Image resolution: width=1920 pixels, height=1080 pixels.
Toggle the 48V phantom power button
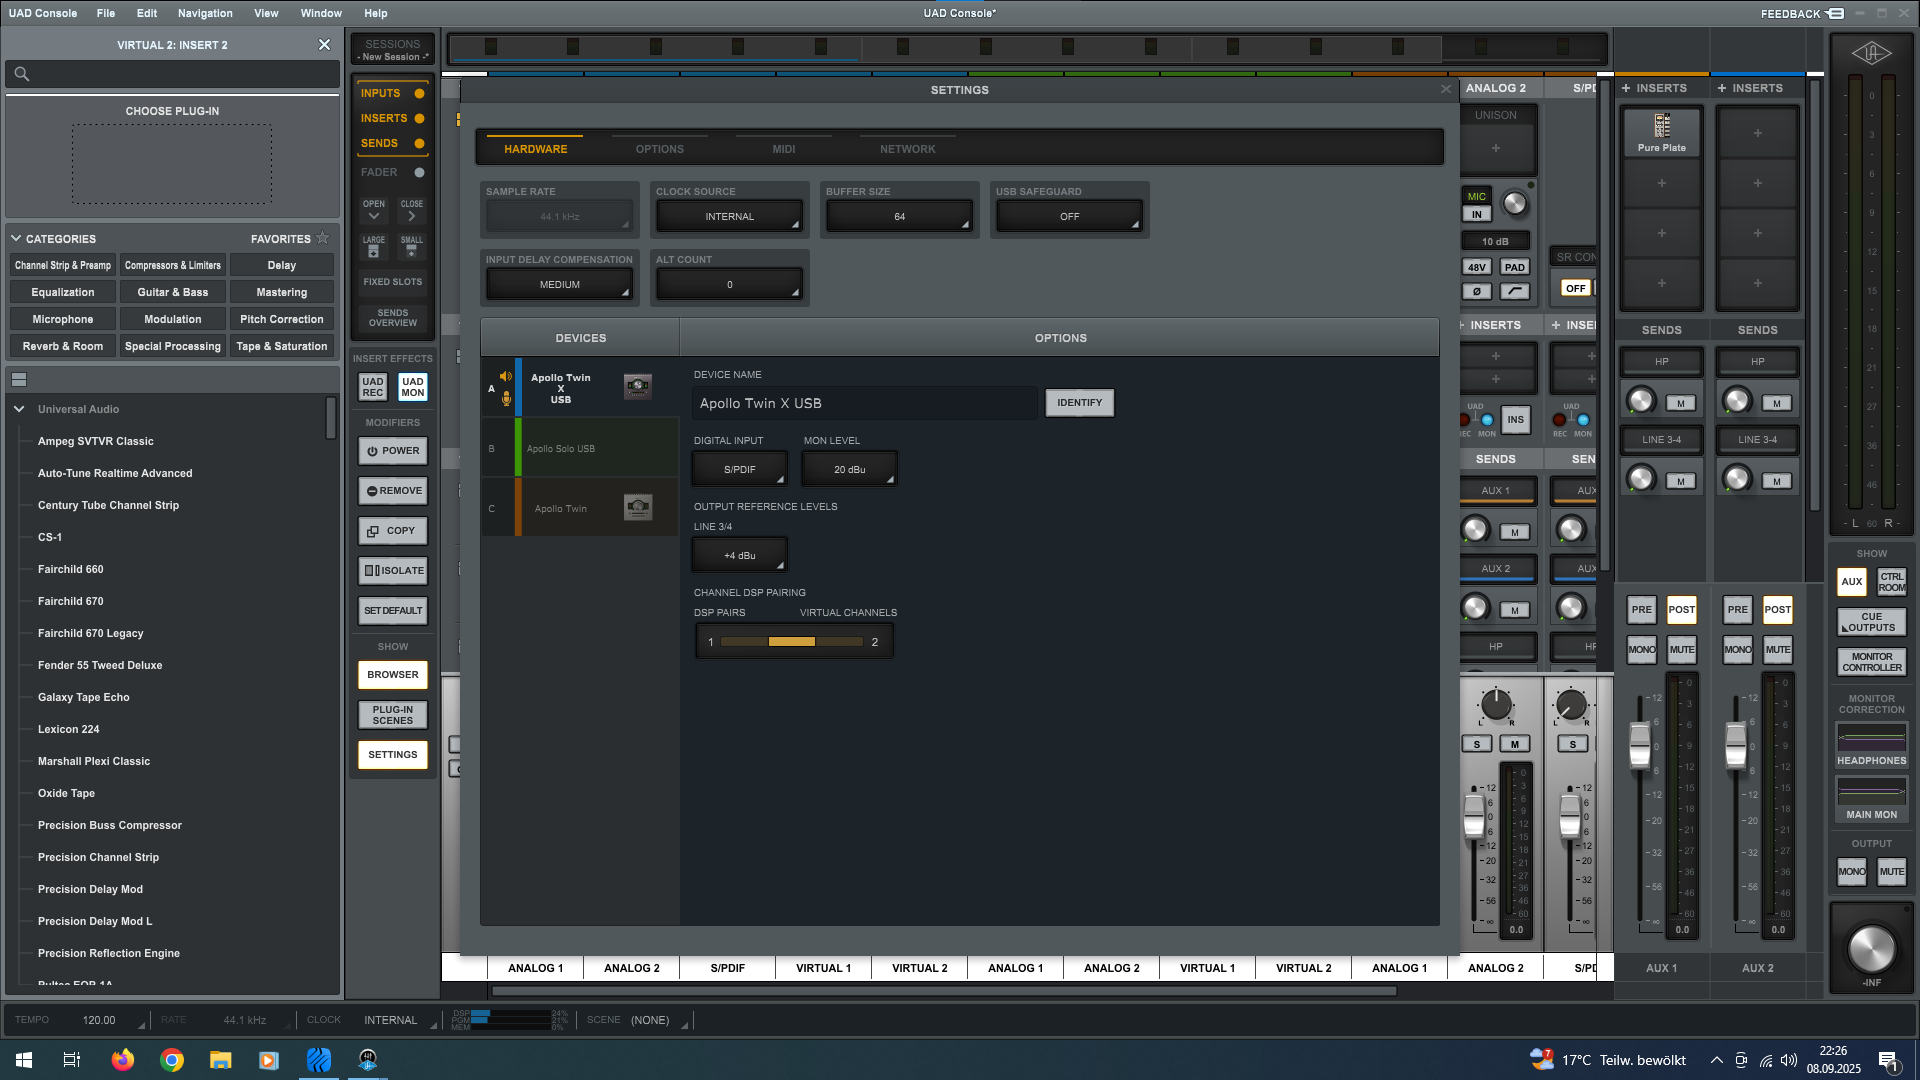coord(1477,267)
